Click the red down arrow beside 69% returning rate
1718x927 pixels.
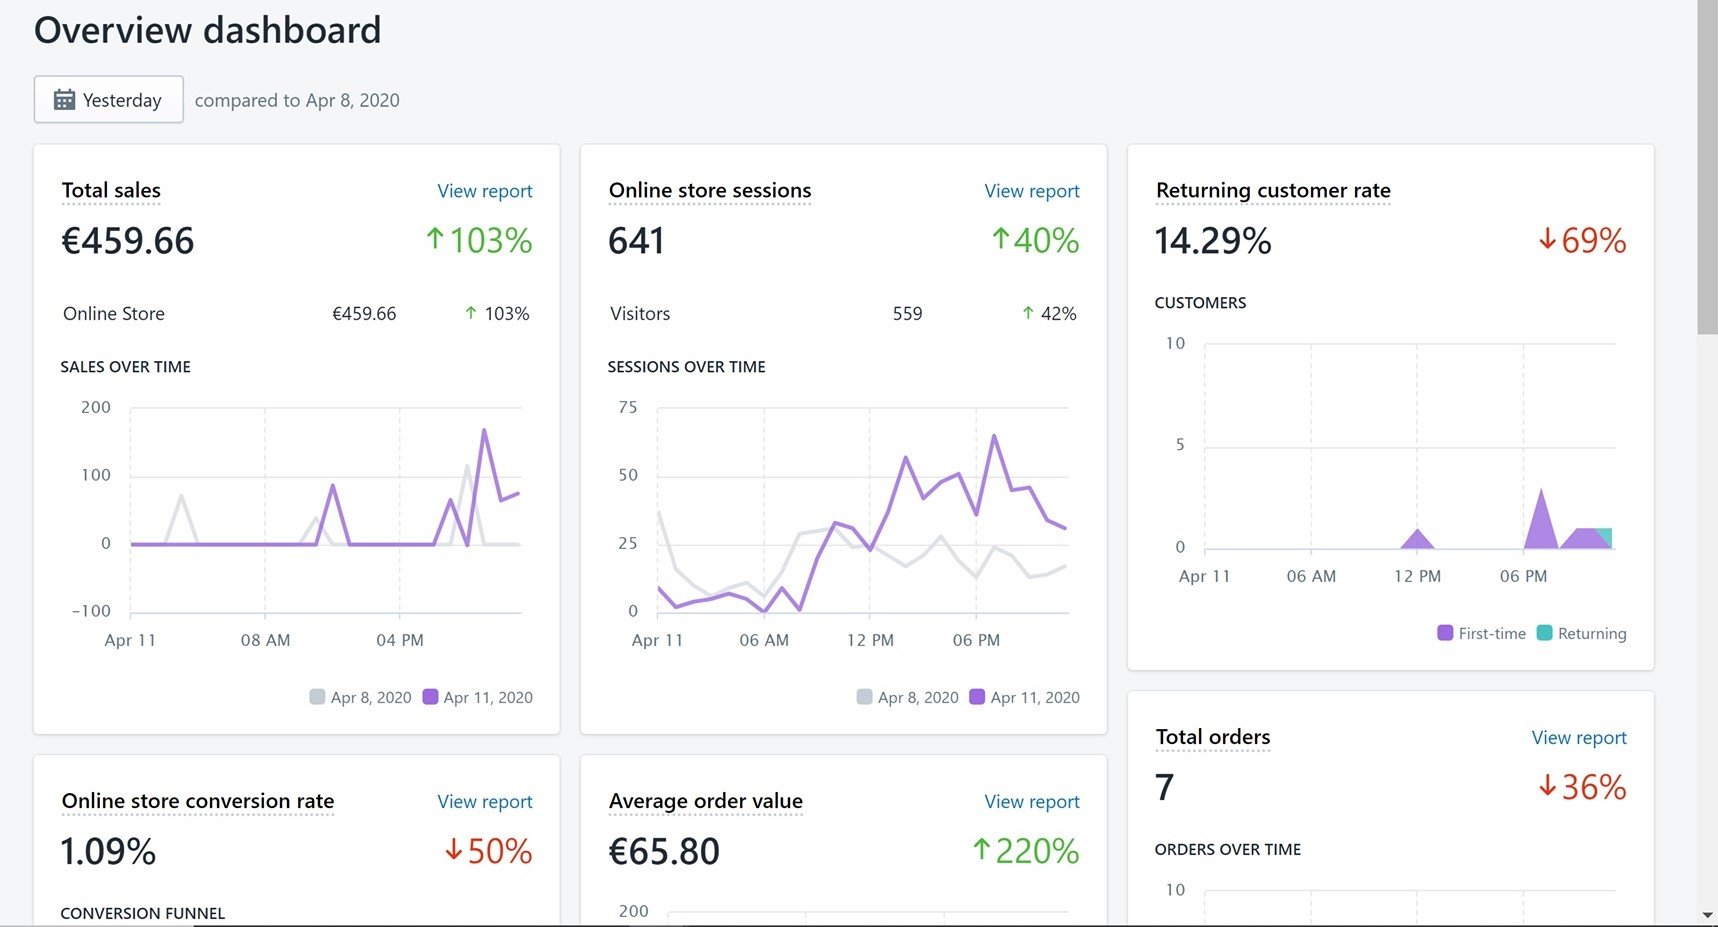[x=1547, y=240]
